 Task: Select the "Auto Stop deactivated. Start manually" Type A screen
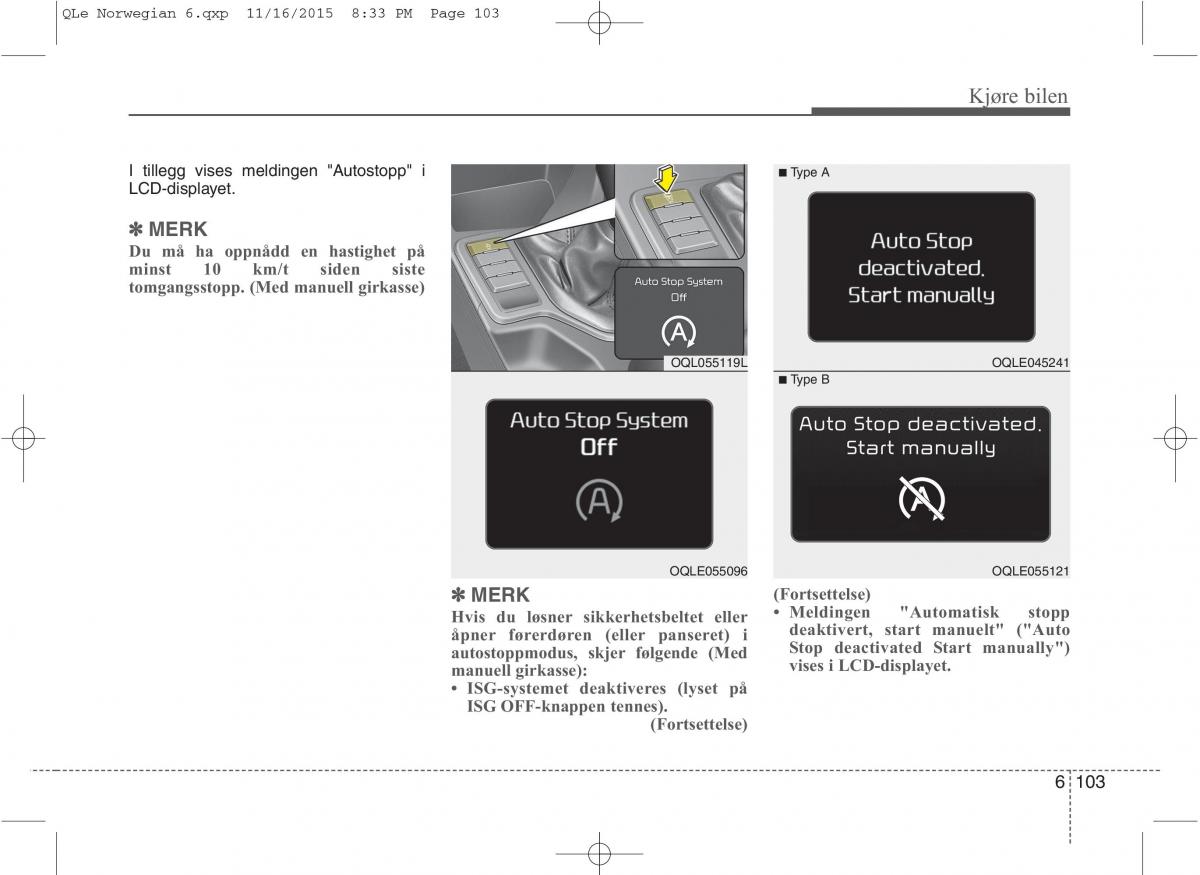coord(921,267)
